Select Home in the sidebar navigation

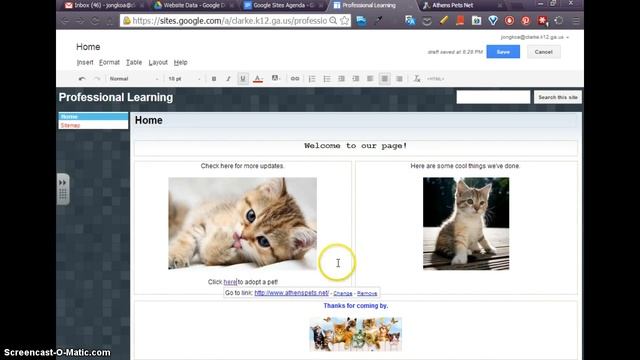93,117
